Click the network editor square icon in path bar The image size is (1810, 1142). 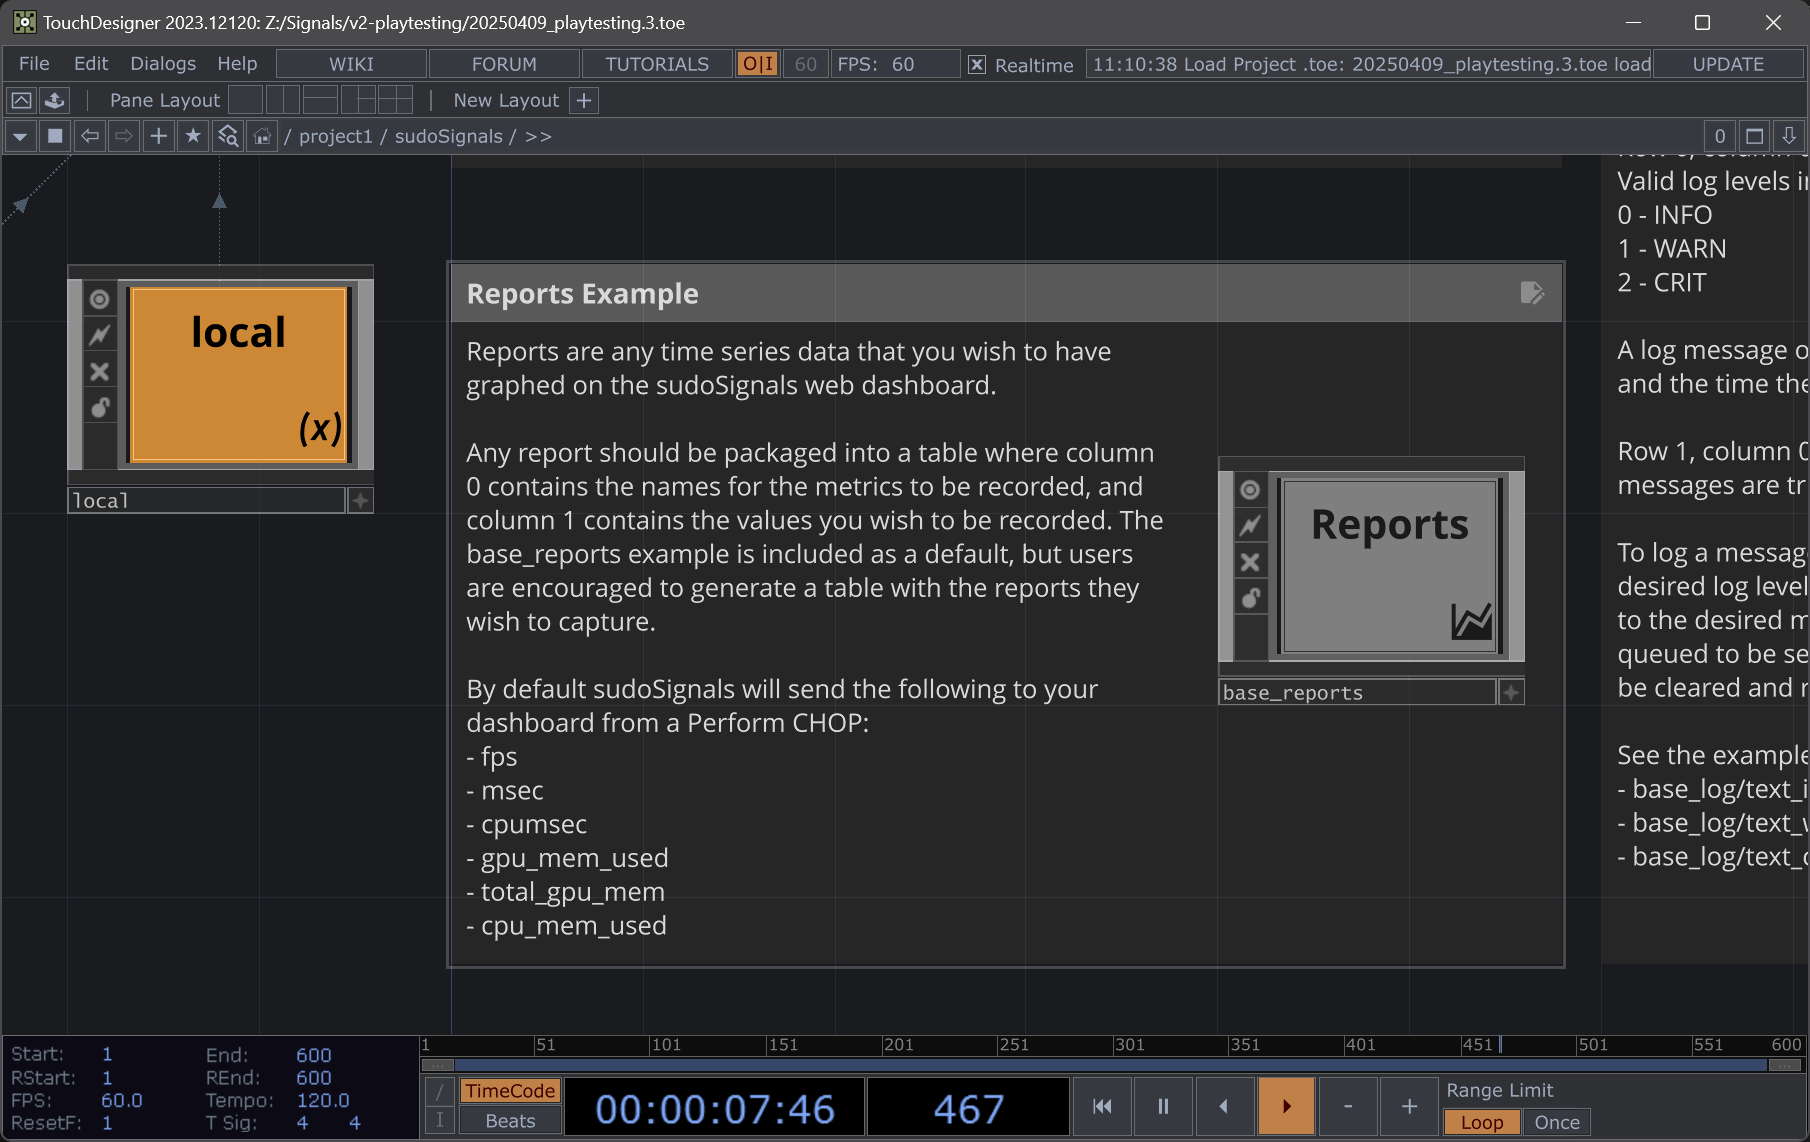[55, 136]
